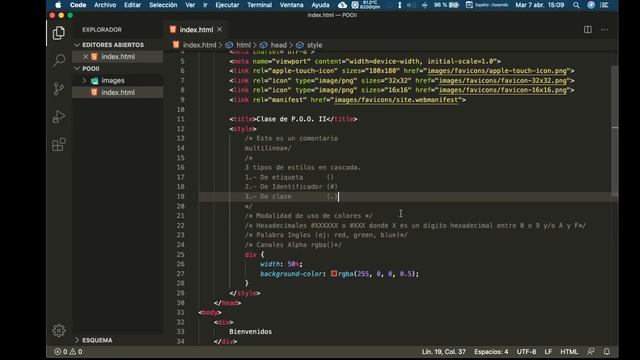Screen dimensions: 640x360
Task: Open errors and warnings in status bar
Action: tap(68, 351)
